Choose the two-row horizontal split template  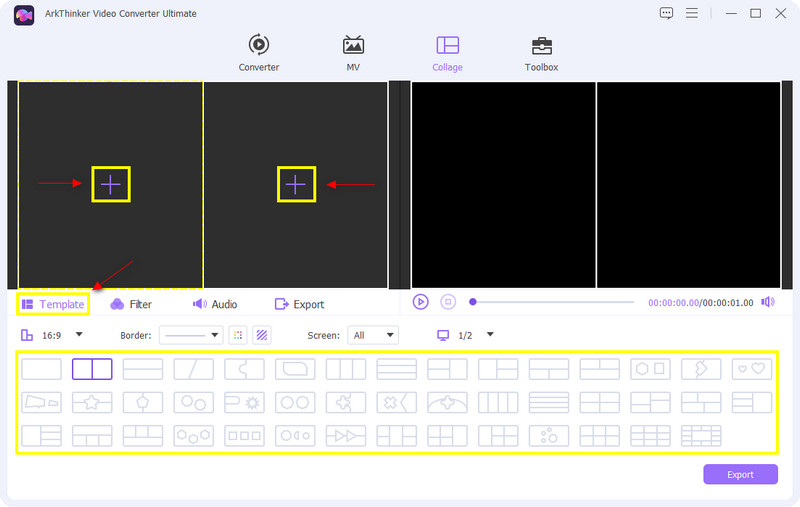pos(143,369)
